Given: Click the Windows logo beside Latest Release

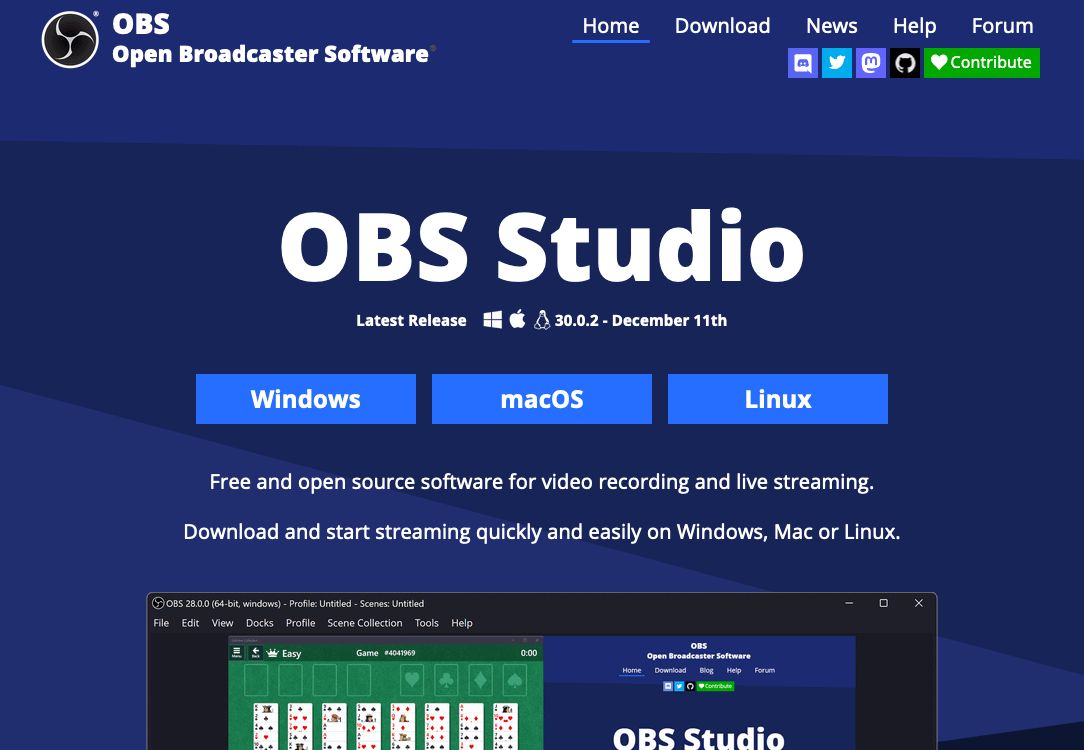Looking at the screenshot, I should click(x=492, y=320).
